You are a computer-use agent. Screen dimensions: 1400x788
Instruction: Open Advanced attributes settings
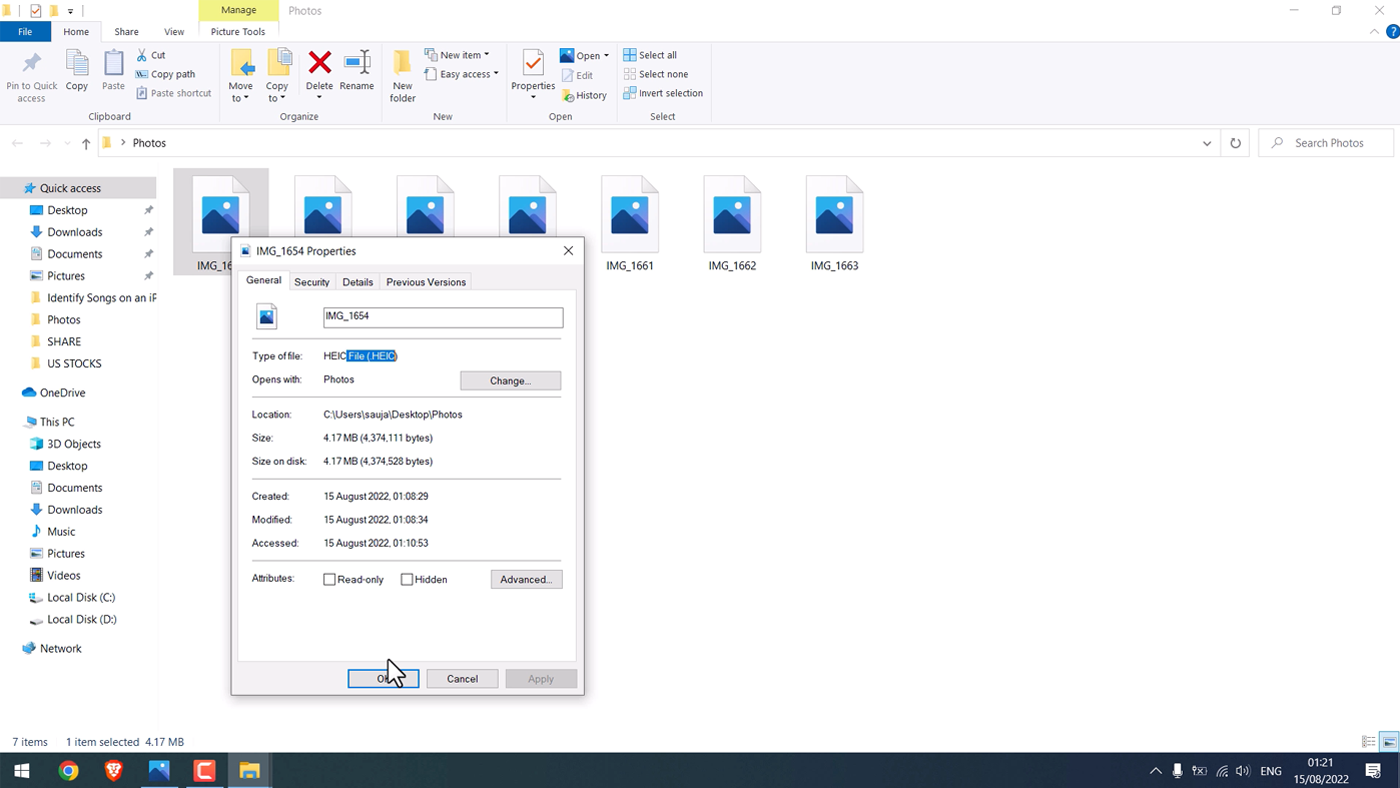(526, 579)
